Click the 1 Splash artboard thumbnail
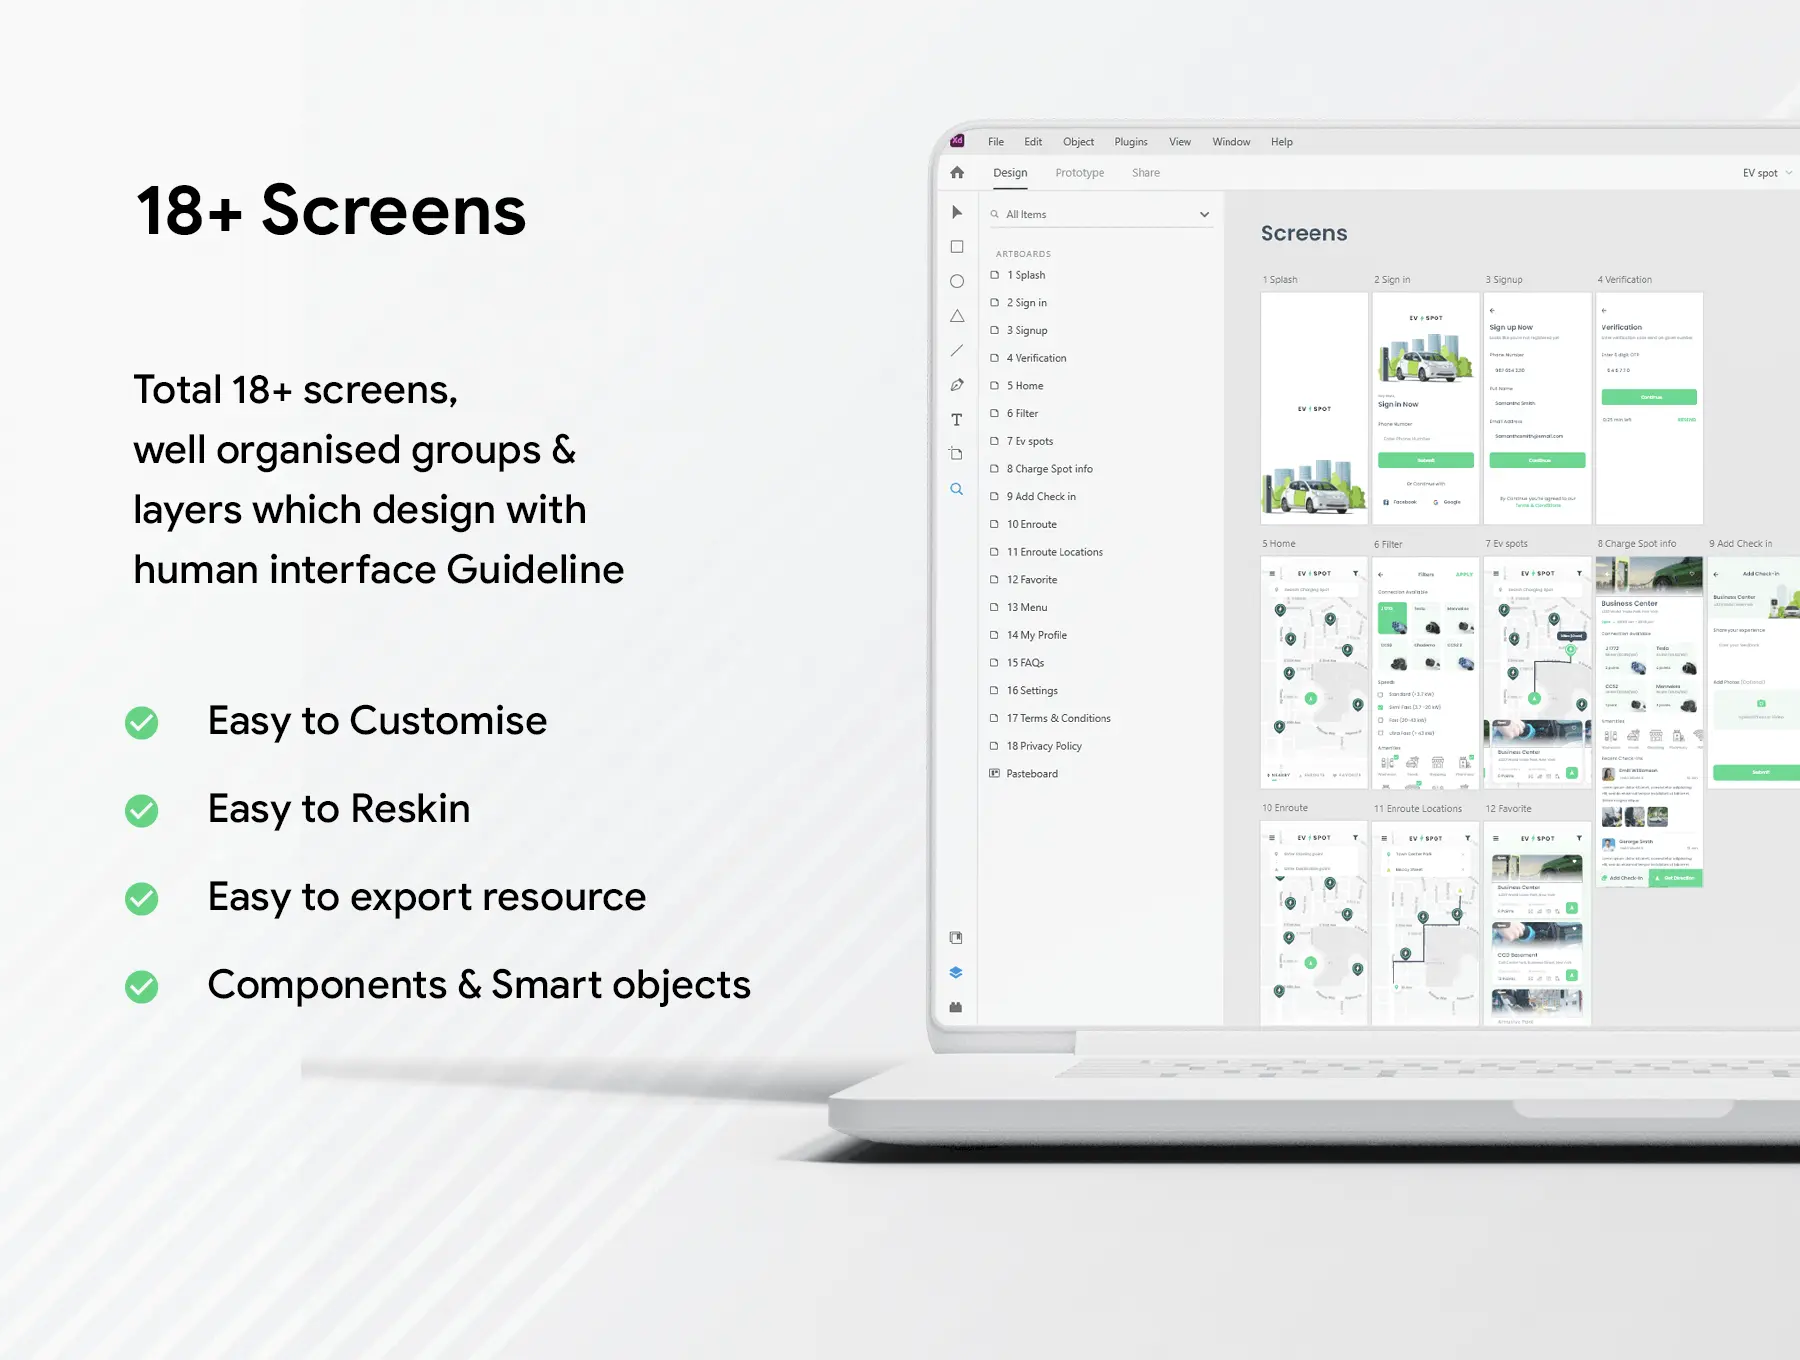 (1313, 408)
